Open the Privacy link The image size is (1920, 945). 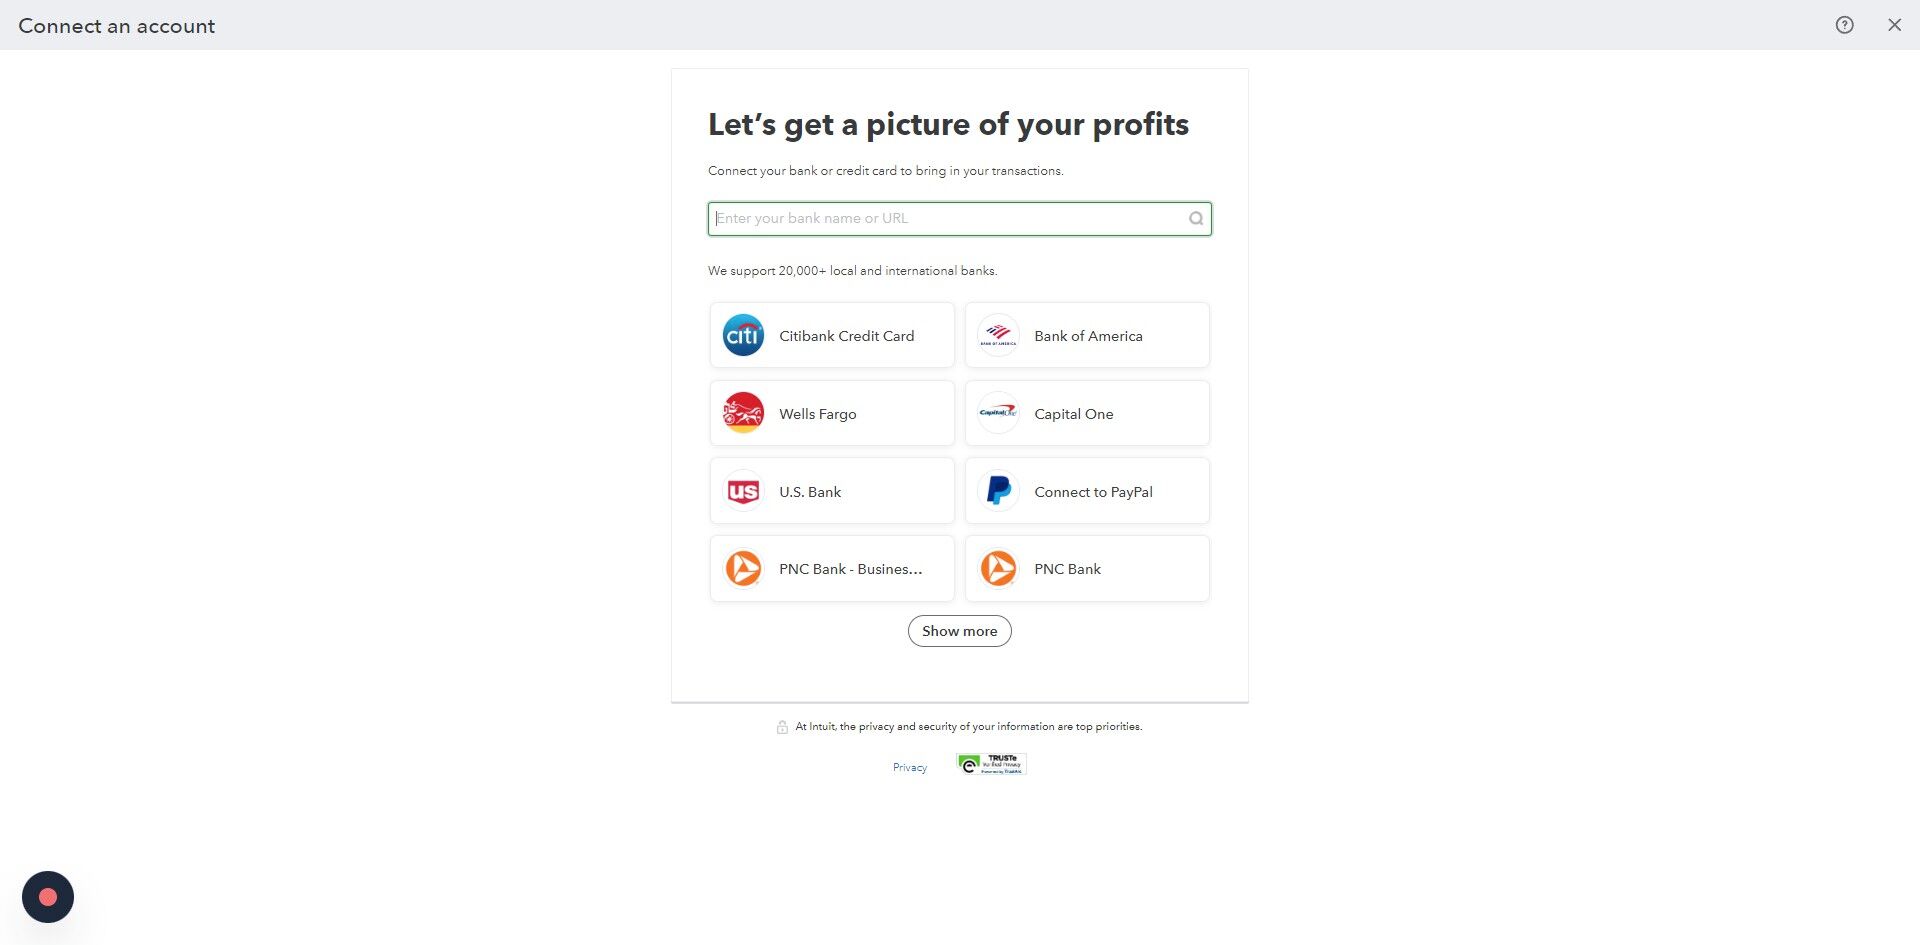click(x=910, y=768)
